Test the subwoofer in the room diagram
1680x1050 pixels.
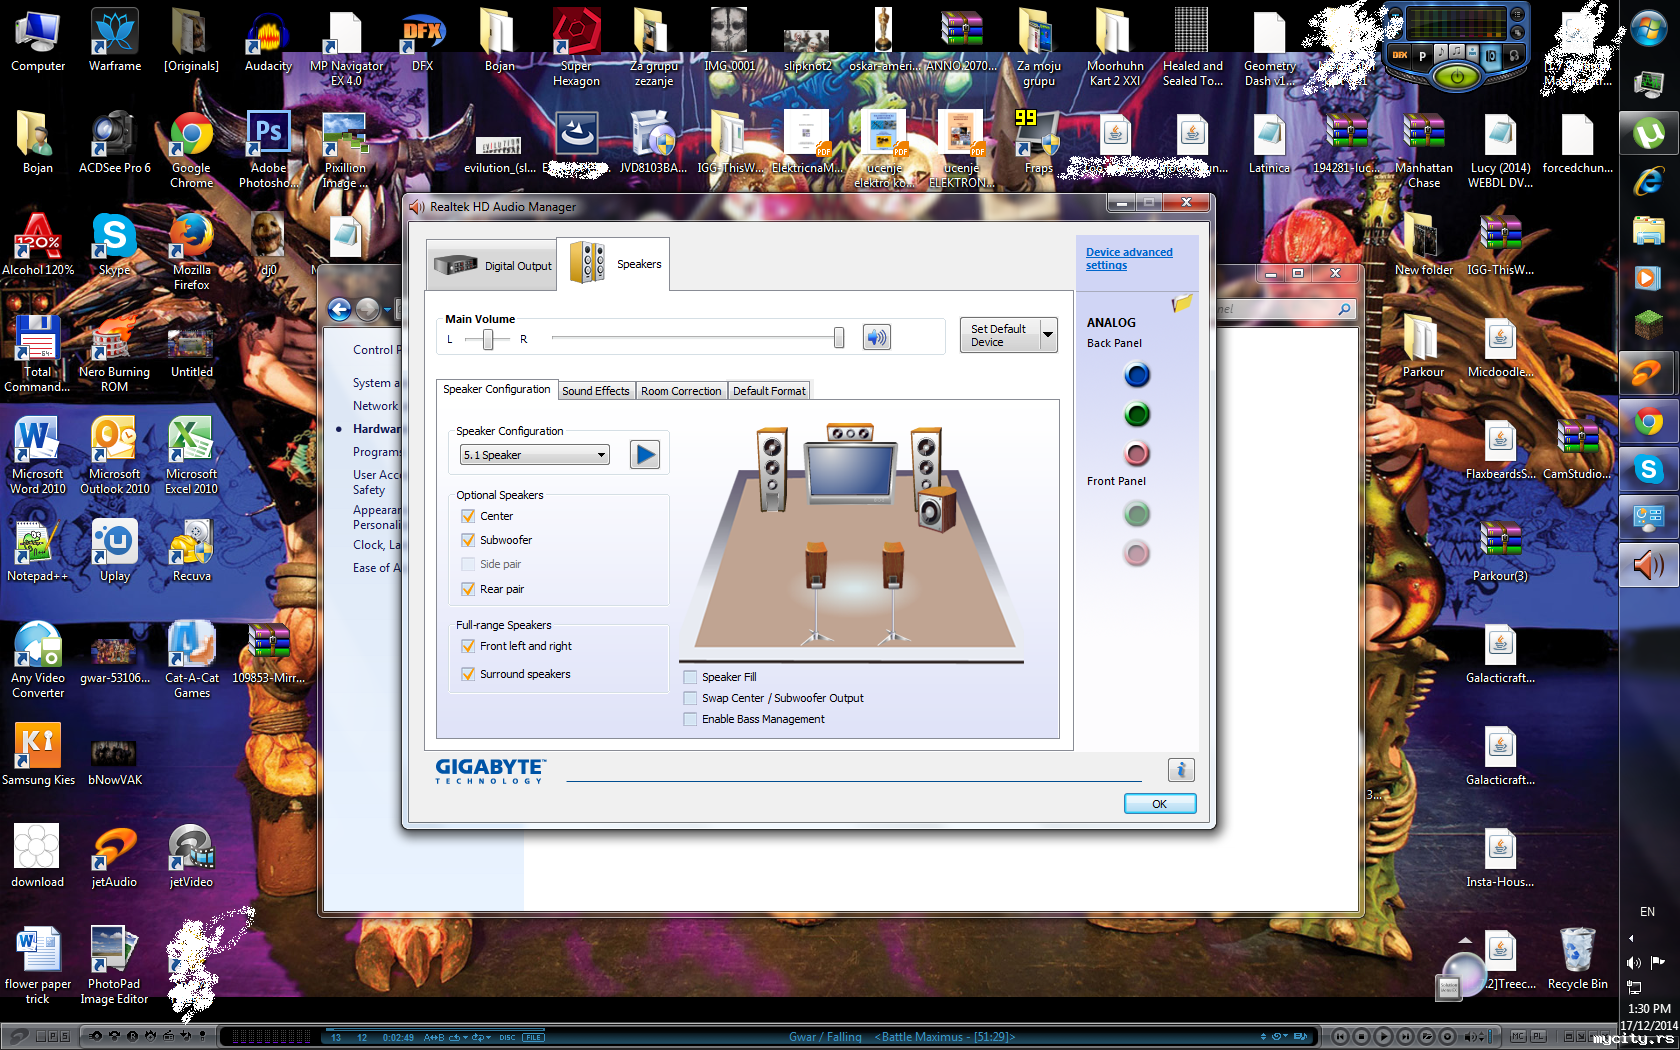coord(936,510)
